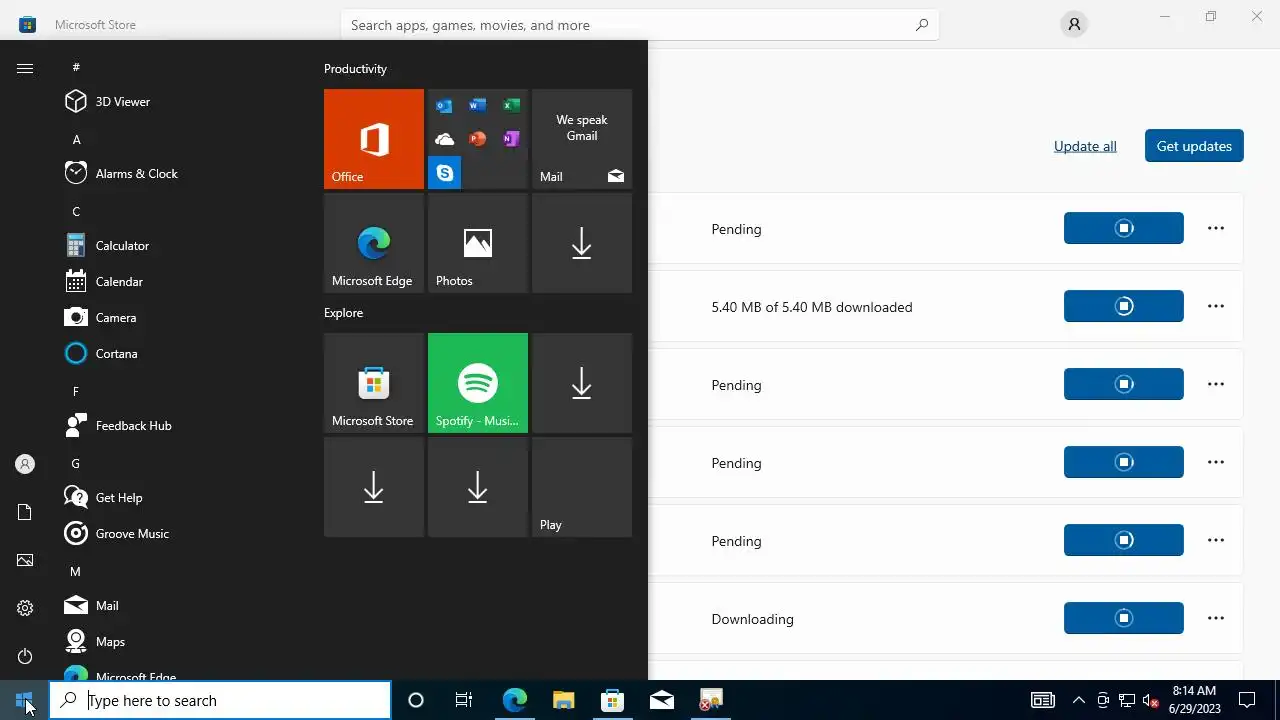Expand the Start menu hamburger menu

click(25, 68)
